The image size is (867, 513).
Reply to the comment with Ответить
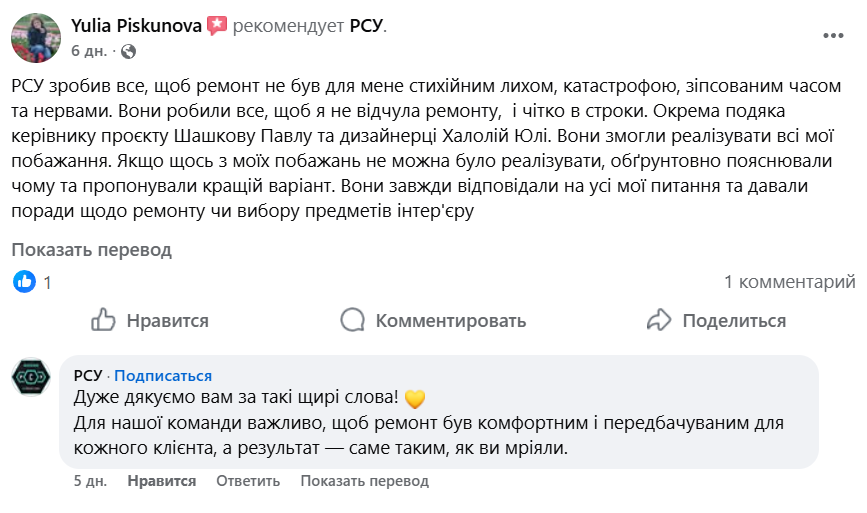coord(248,481)
